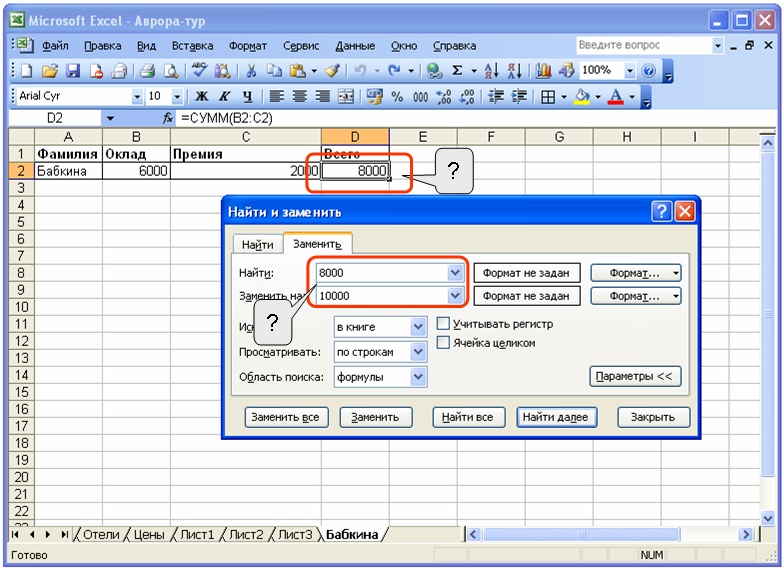Click the AutoSum sigma icon
Image resolution: width=784 pixels, height=568 pixels.
(457, 71)
